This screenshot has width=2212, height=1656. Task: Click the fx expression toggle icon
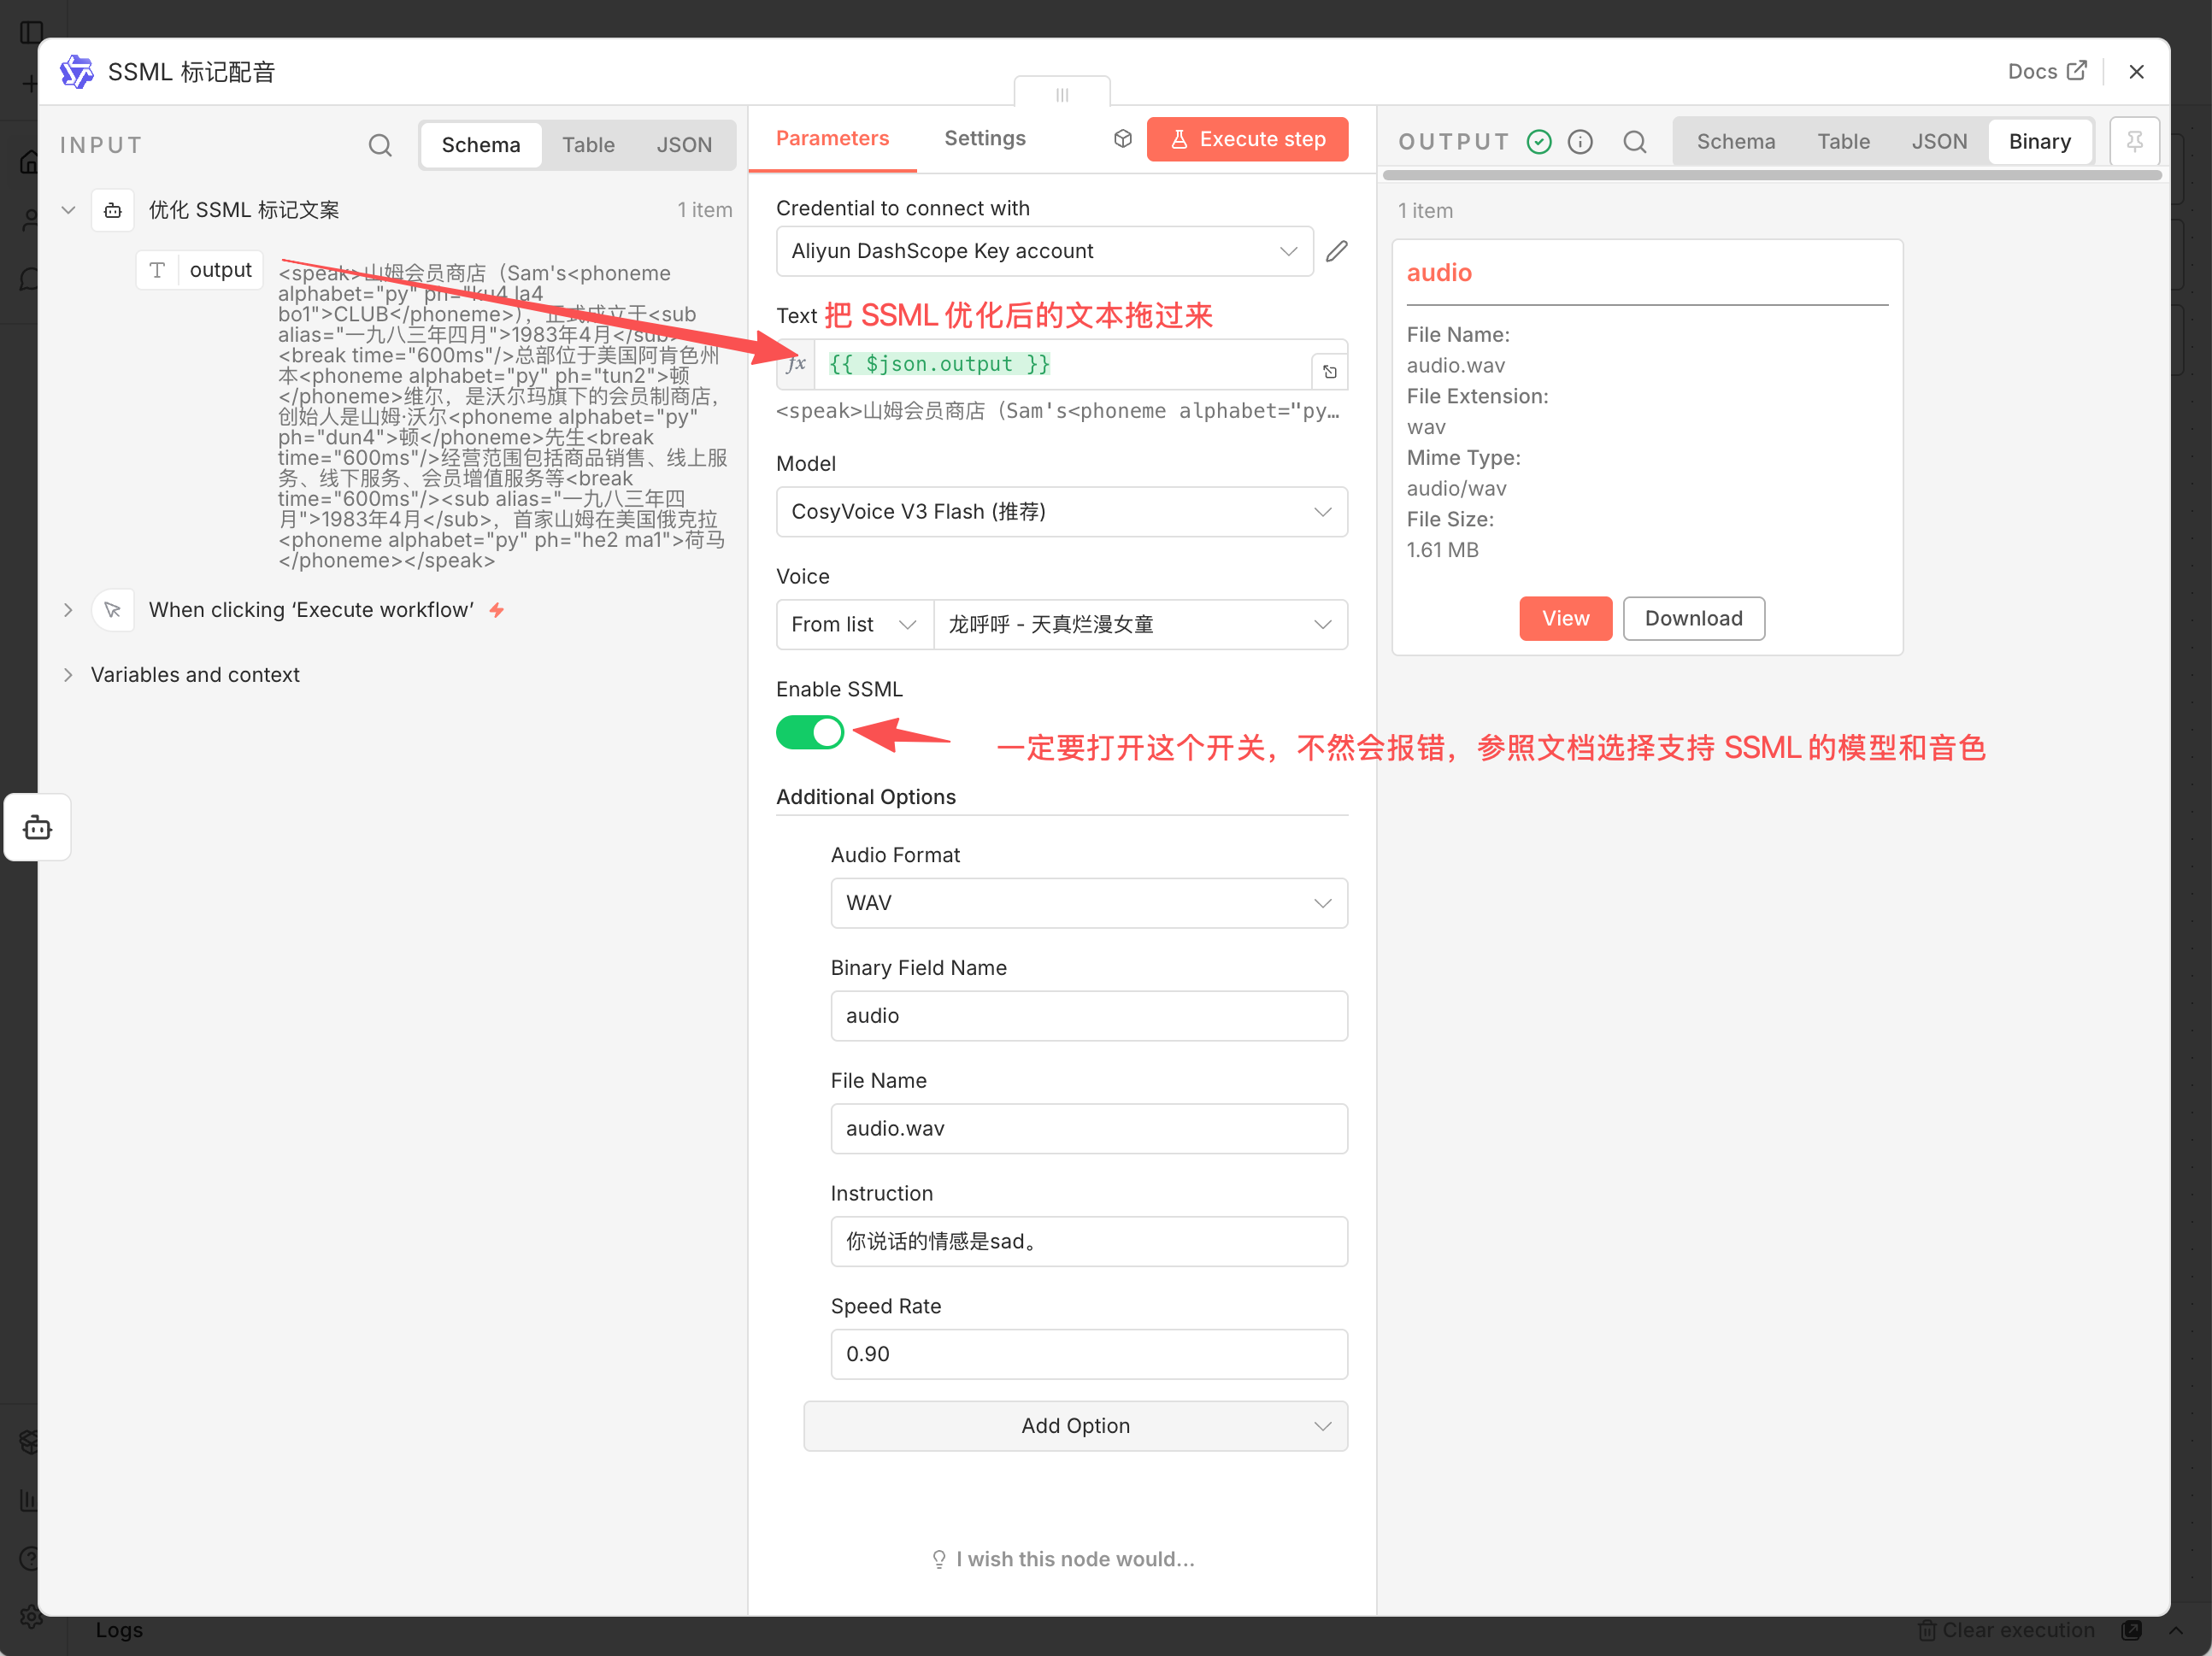coord(796,364)
